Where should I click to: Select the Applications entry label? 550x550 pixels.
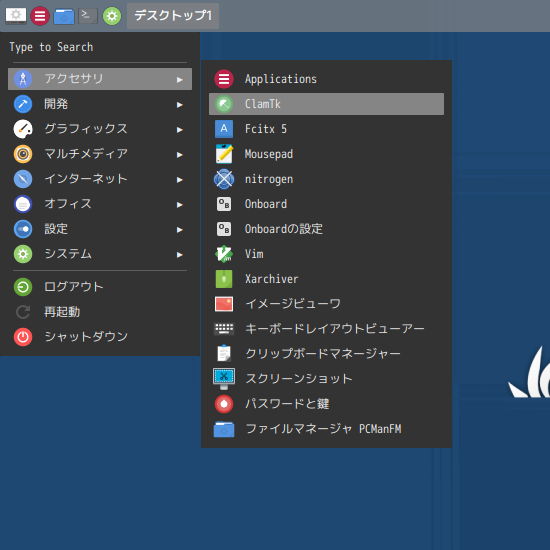[281, 79]
